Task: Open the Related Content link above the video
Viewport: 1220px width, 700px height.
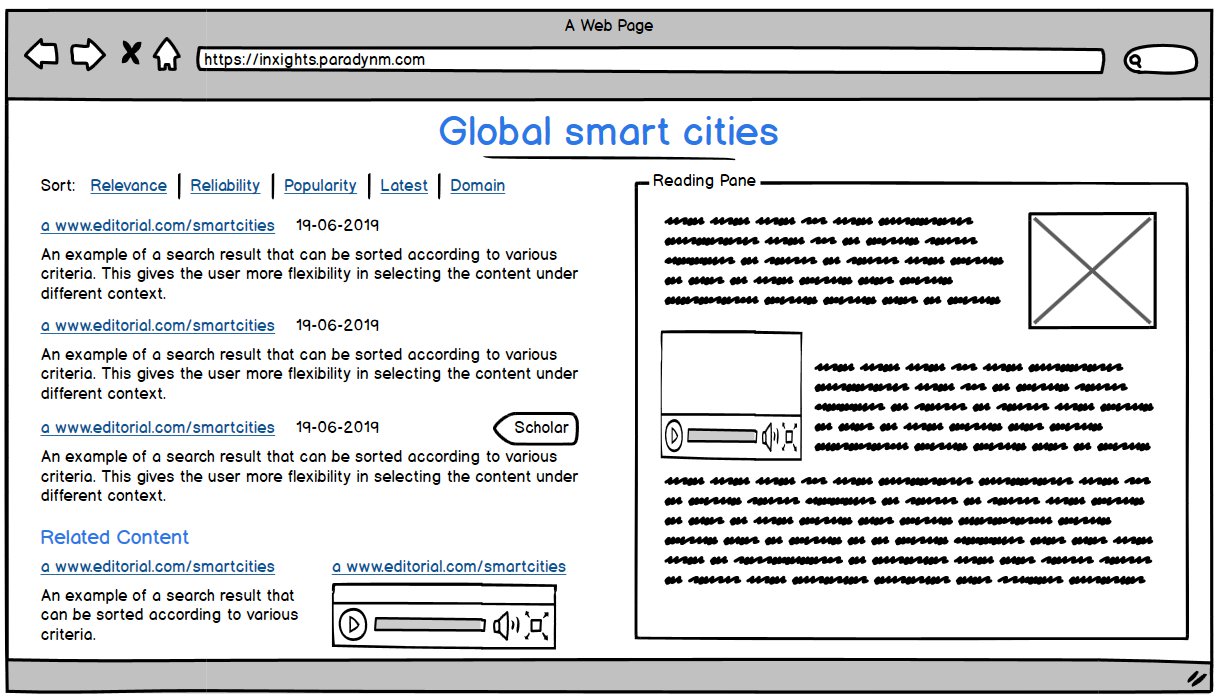Action: [449, 567]
